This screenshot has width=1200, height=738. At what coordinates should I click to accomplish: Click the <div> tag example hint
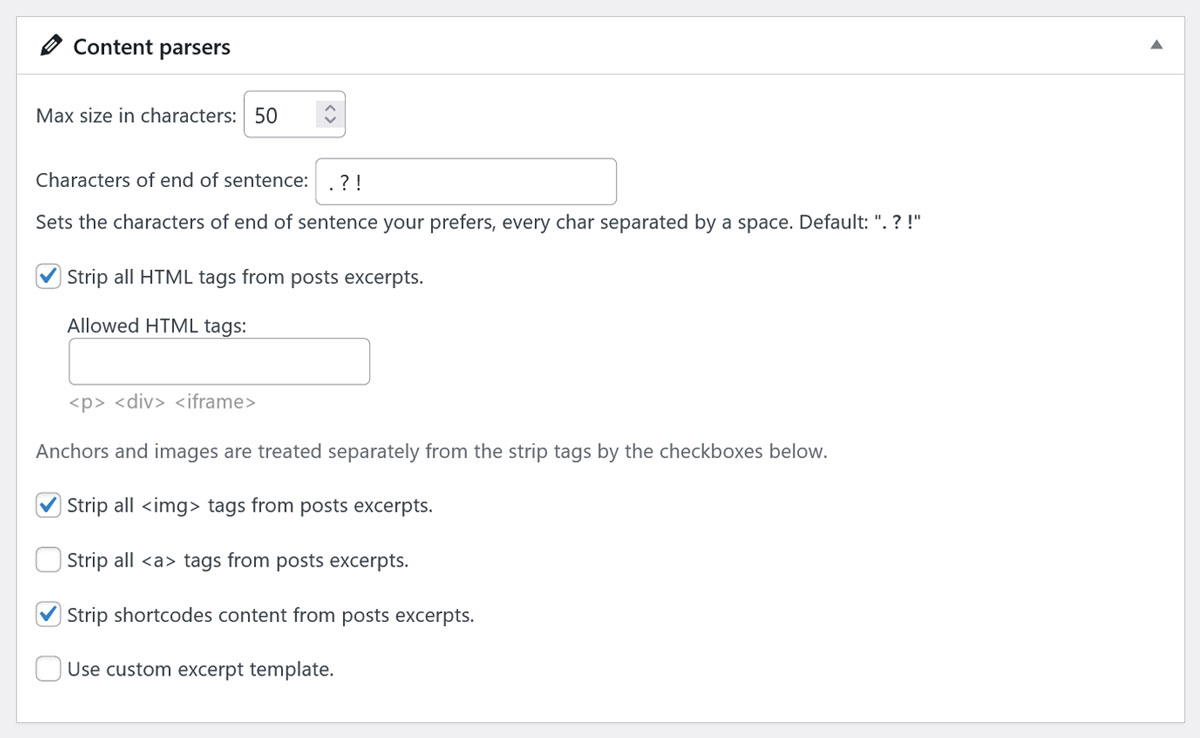point(138,402)
